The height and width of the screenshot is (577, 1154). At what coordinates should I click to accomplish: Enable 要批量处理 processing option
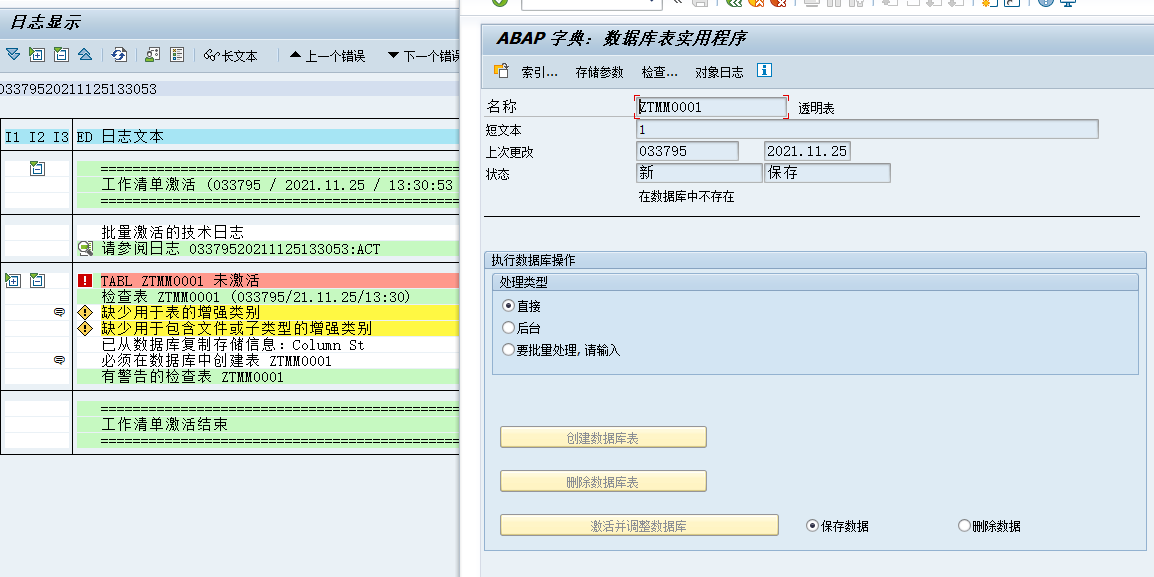[508, 348]
